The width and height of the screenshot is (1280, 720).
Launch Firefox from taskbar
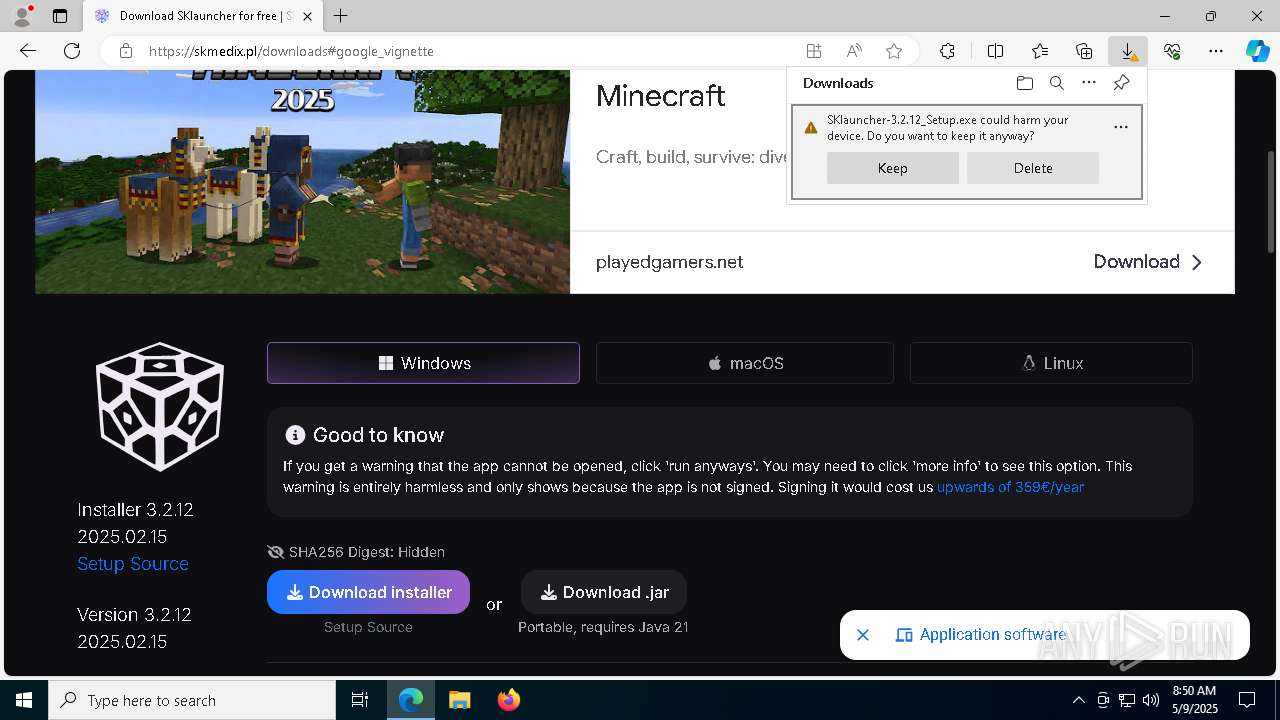point(509,700)
